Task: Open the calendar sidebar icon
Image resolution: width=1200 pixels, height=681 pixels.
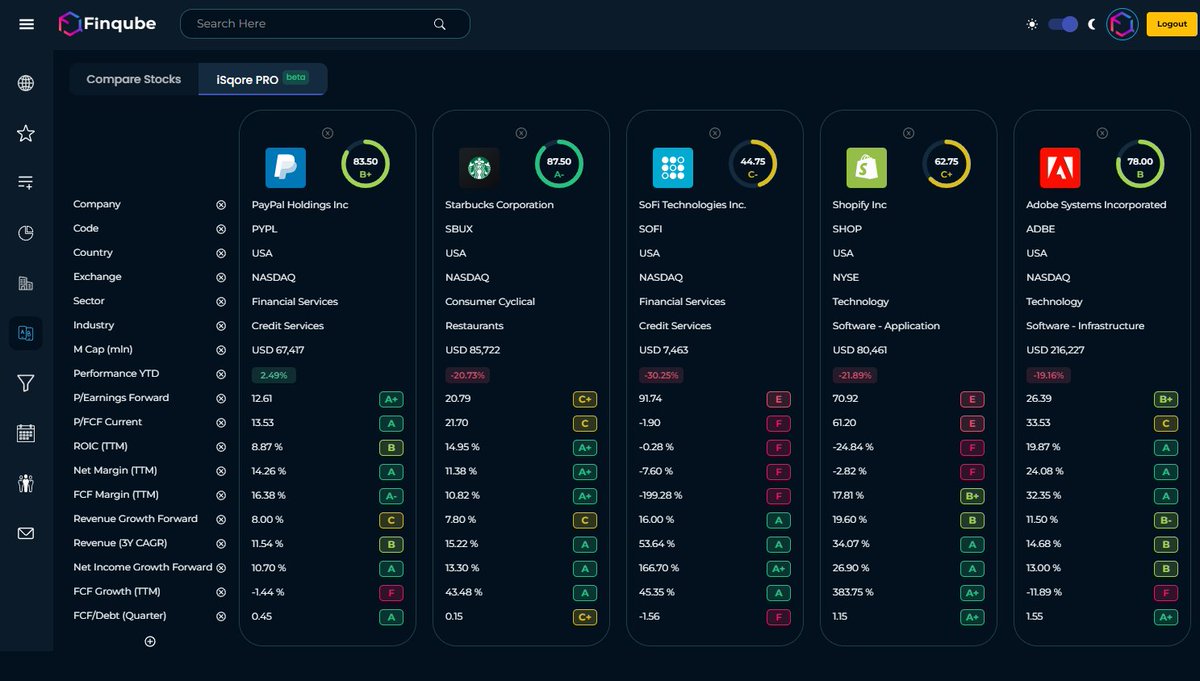Action: 26,433
